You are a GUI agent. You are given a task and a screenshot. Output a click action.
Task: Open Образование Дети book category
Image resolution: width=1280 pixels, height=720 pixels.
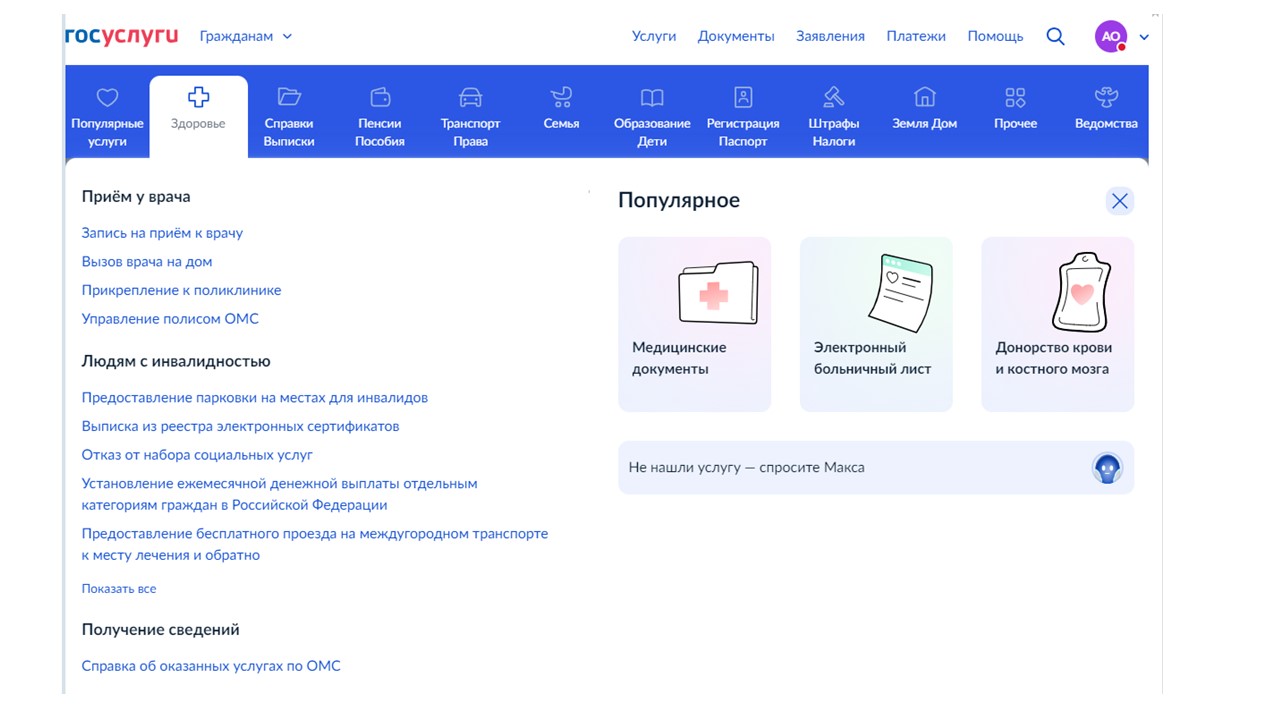(652, 116)
